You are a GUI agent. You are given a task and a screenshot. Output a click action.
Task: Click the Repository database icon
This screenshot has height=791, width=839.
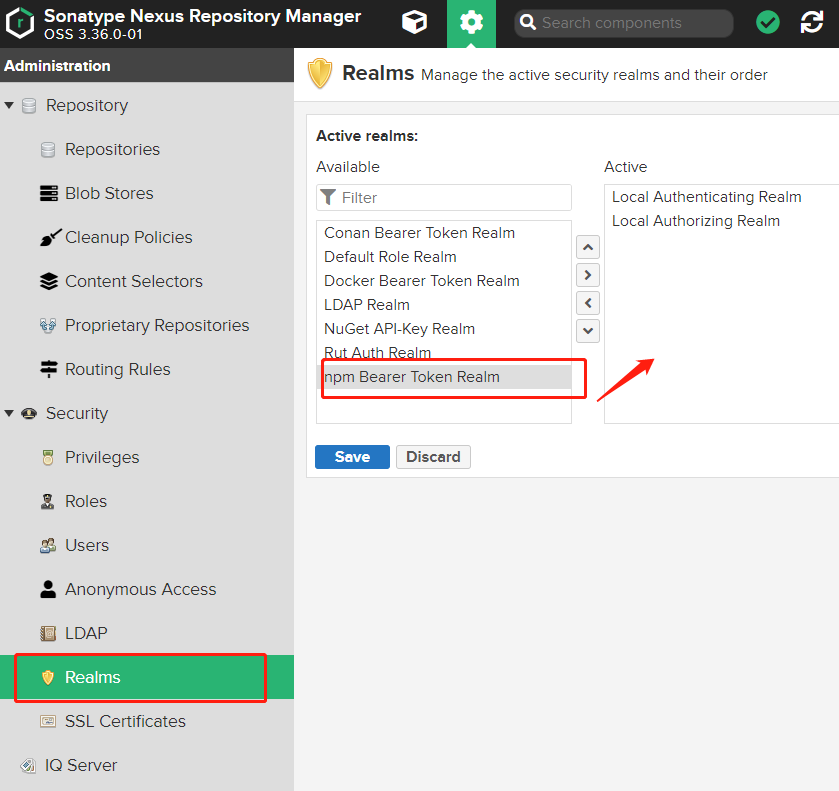(29, 105)
